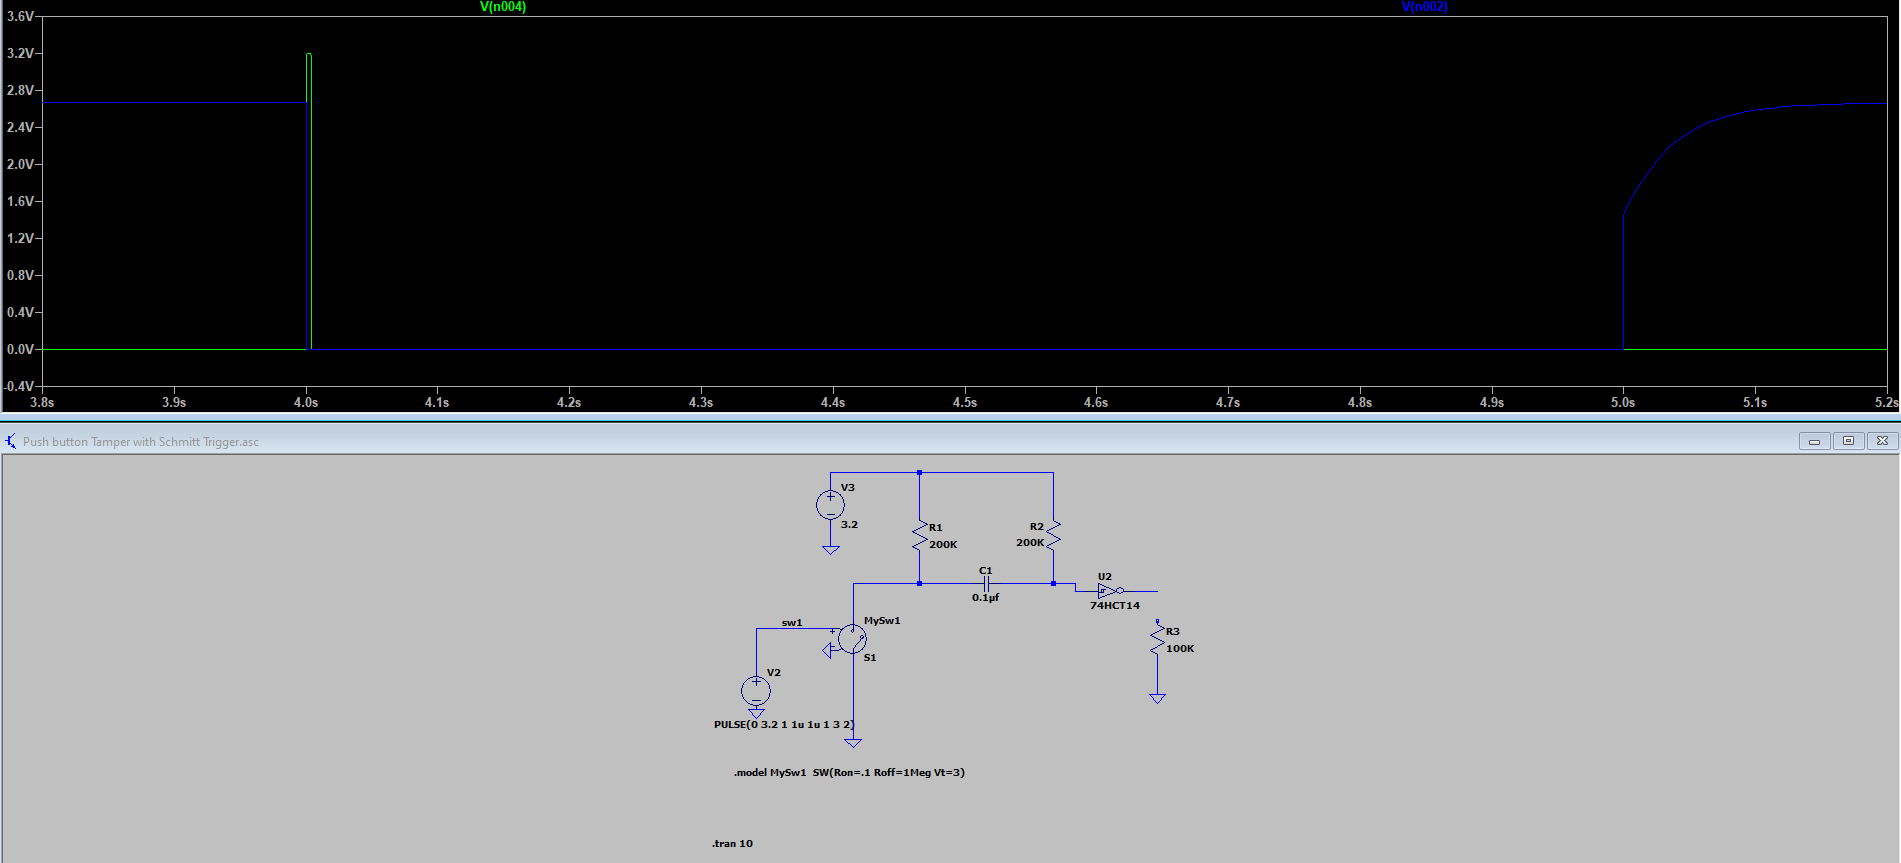Click the .model MySw1 SW directive

(x=849, y=772)
